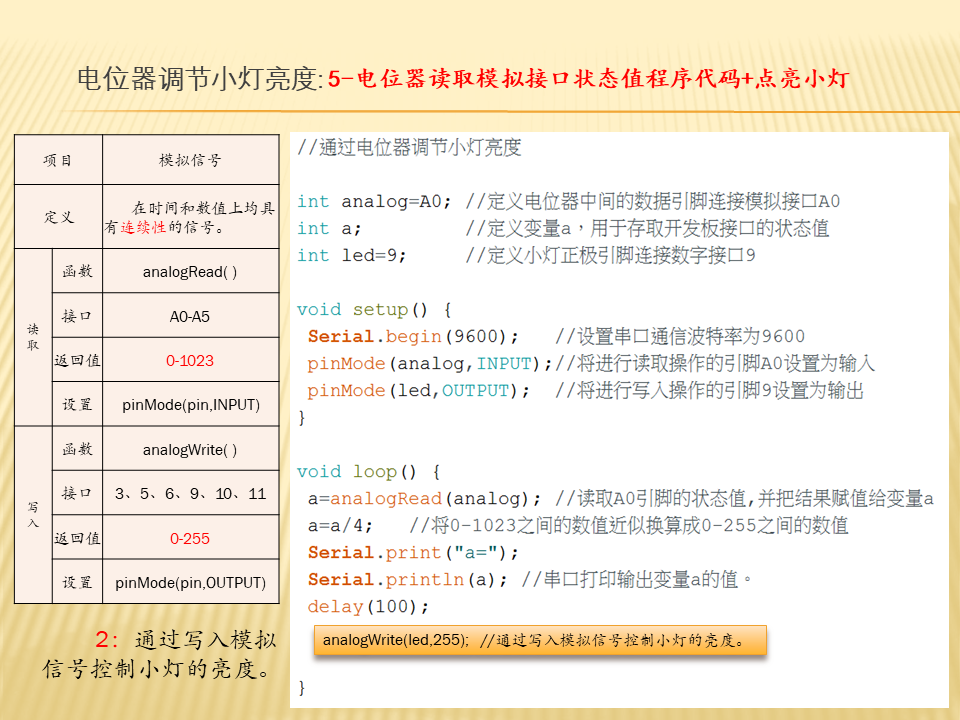Click the comment '//定义小灯正极引脚连接数字接口9'

click(x=610, y=255)
